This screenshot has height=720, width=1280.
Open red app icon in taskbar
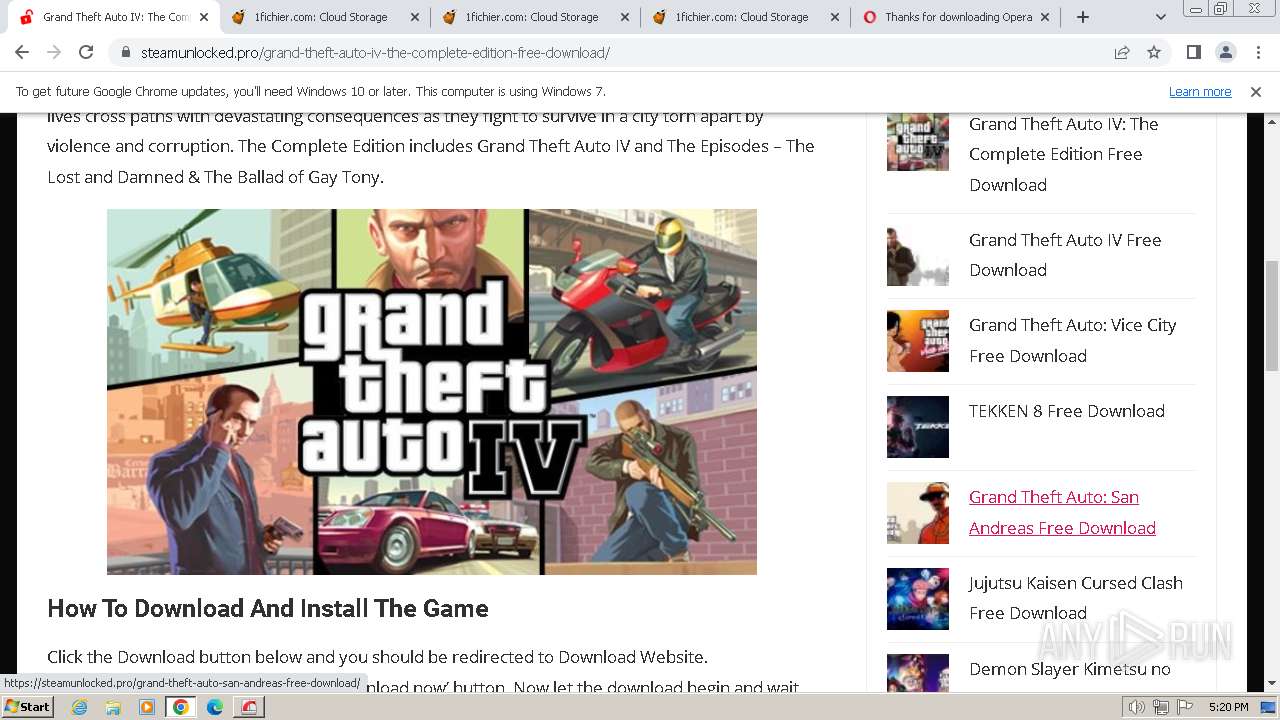click(249, 707)
